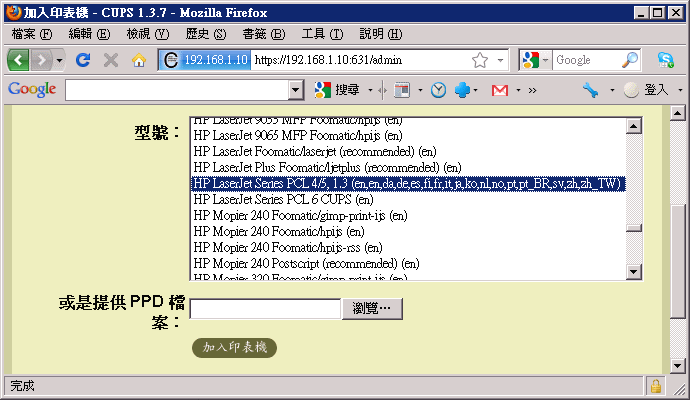Click the Gmail icon in the toolbar
Image resolution: width=690 pixels, height=400 pixels.
click(500, 90)
